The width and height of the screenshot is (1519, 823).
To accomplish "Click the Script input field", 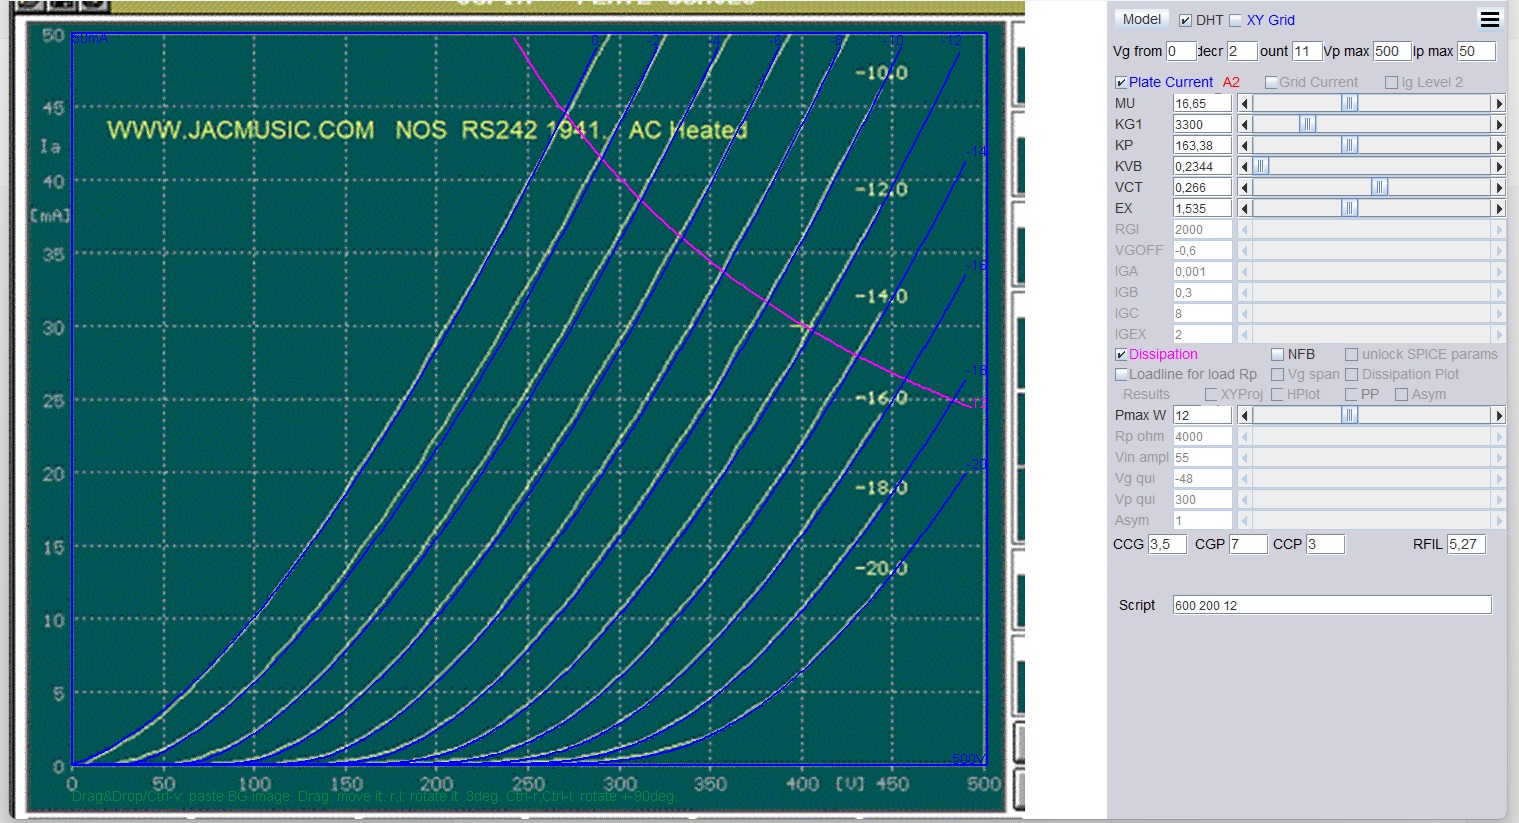I will (x=1331, y=605).
